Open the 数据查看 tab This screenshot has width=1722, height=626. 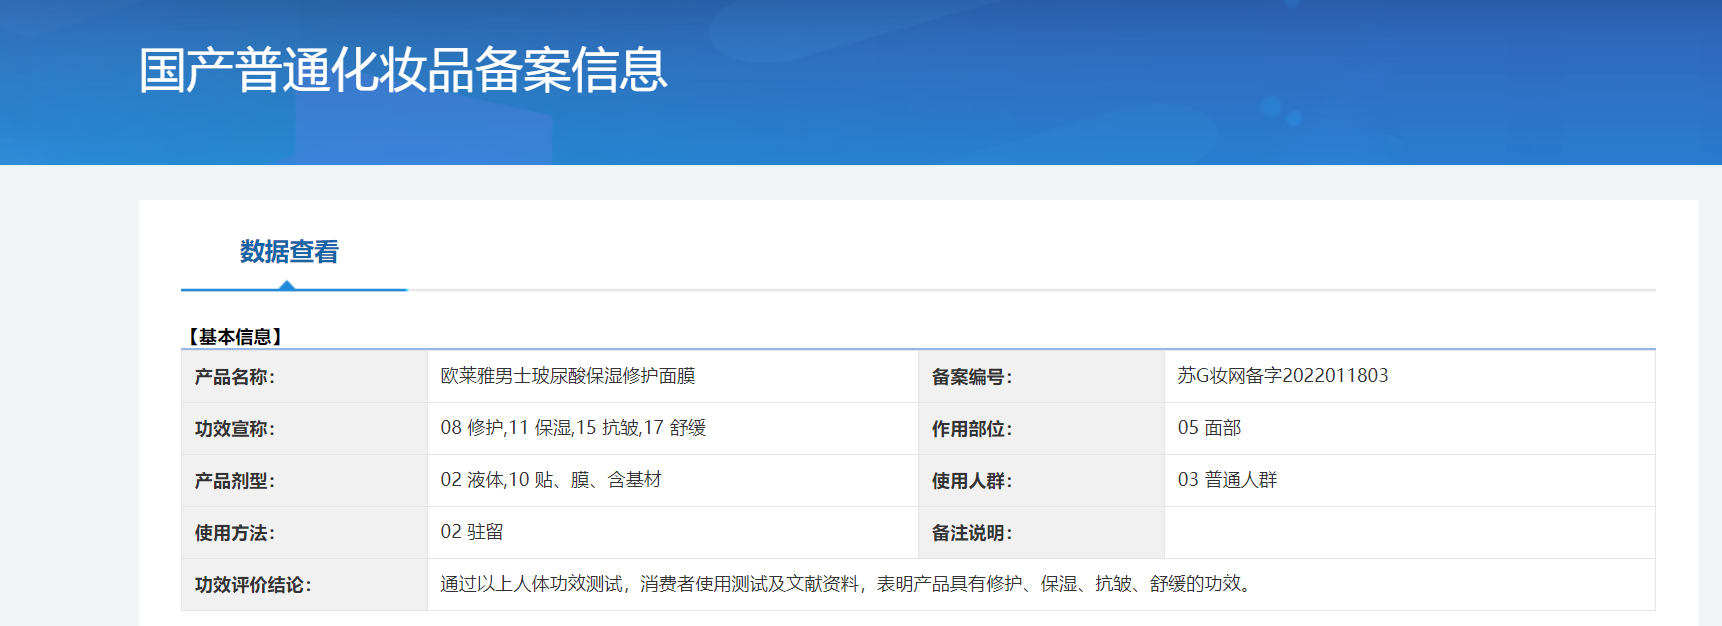click(289, 252)
